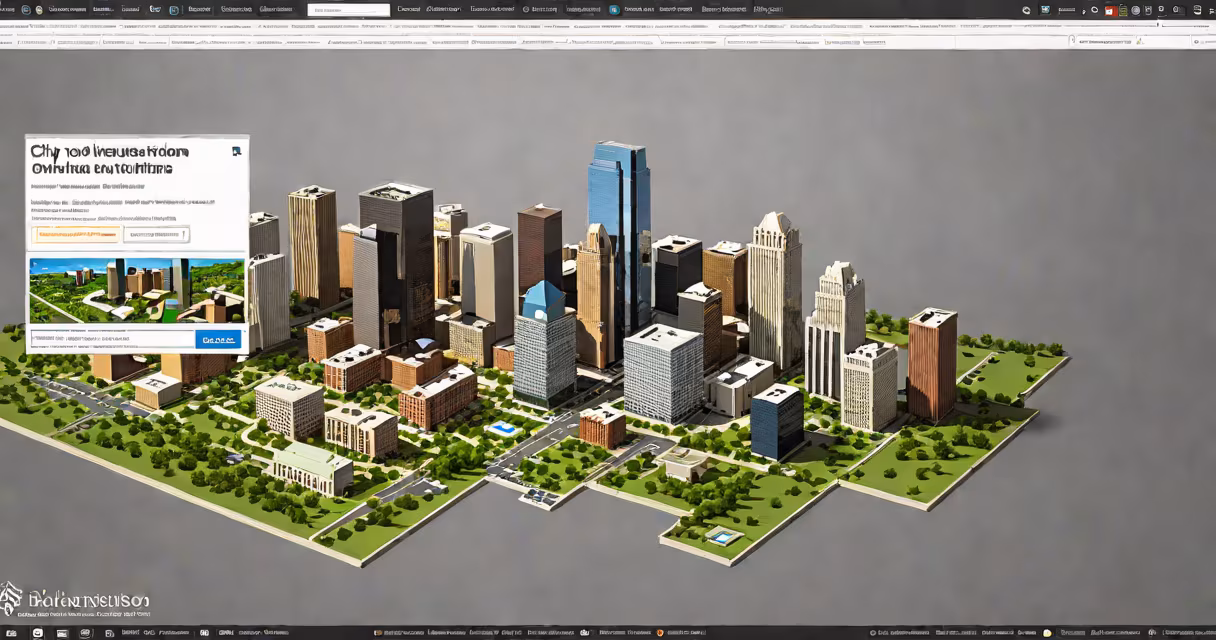Click the orange-highlighted button in the dialog

[76, 235]
